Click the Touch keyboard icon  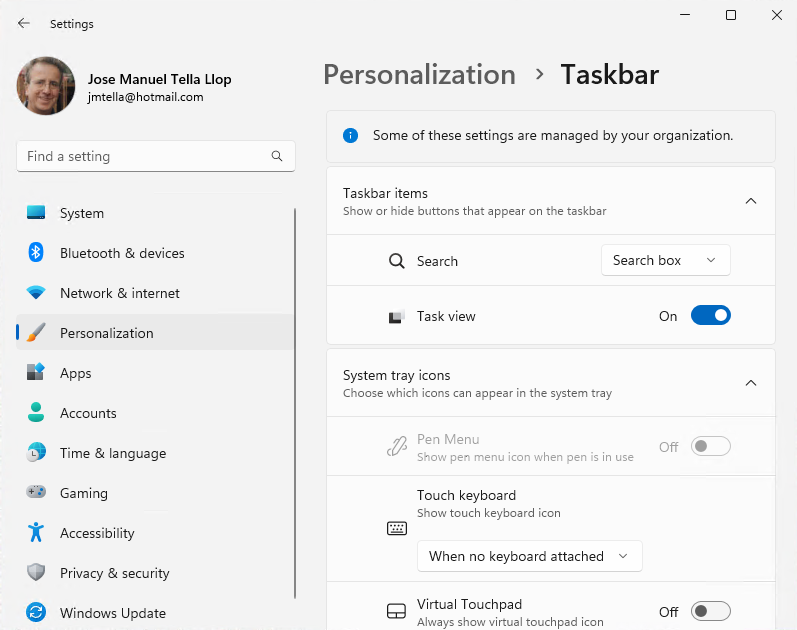click(x=396, y=528)
